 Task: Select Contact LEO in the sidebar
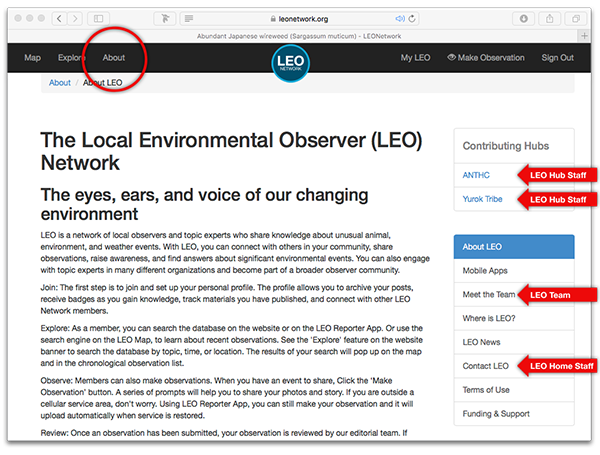click(485, 366)
